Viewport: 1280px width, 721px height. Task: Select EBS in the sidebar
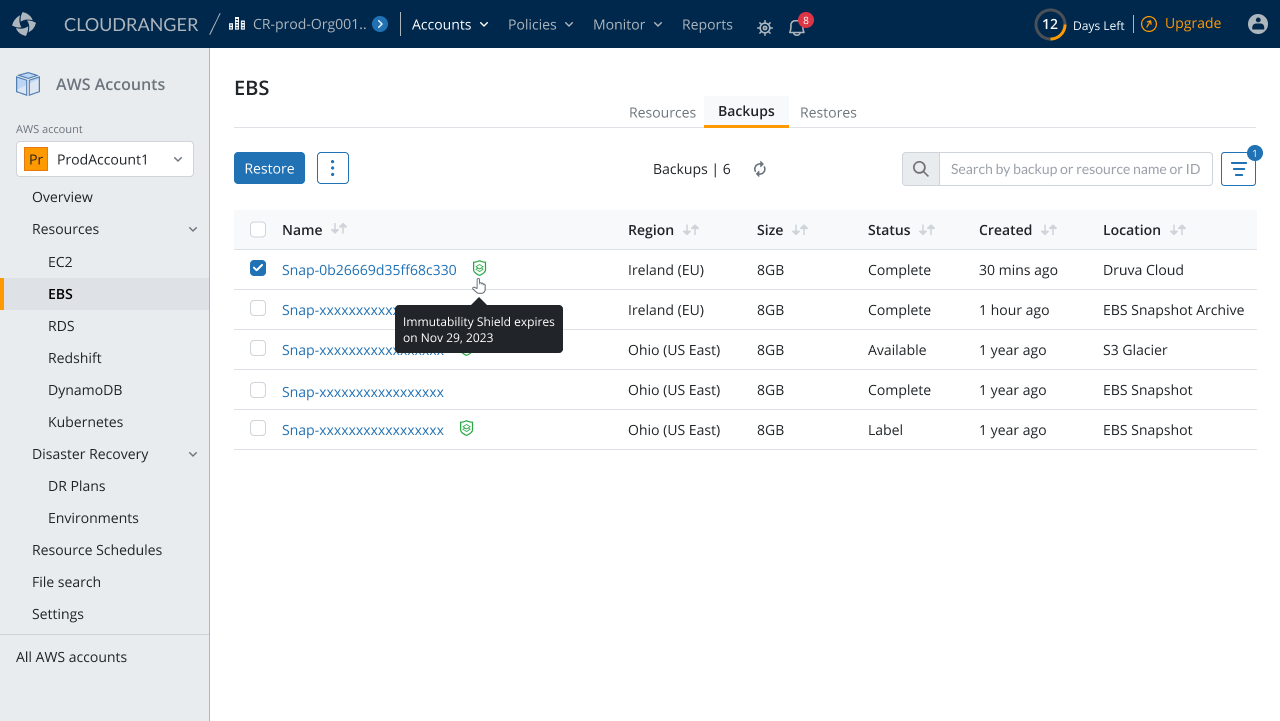click(x=104, y=294)
